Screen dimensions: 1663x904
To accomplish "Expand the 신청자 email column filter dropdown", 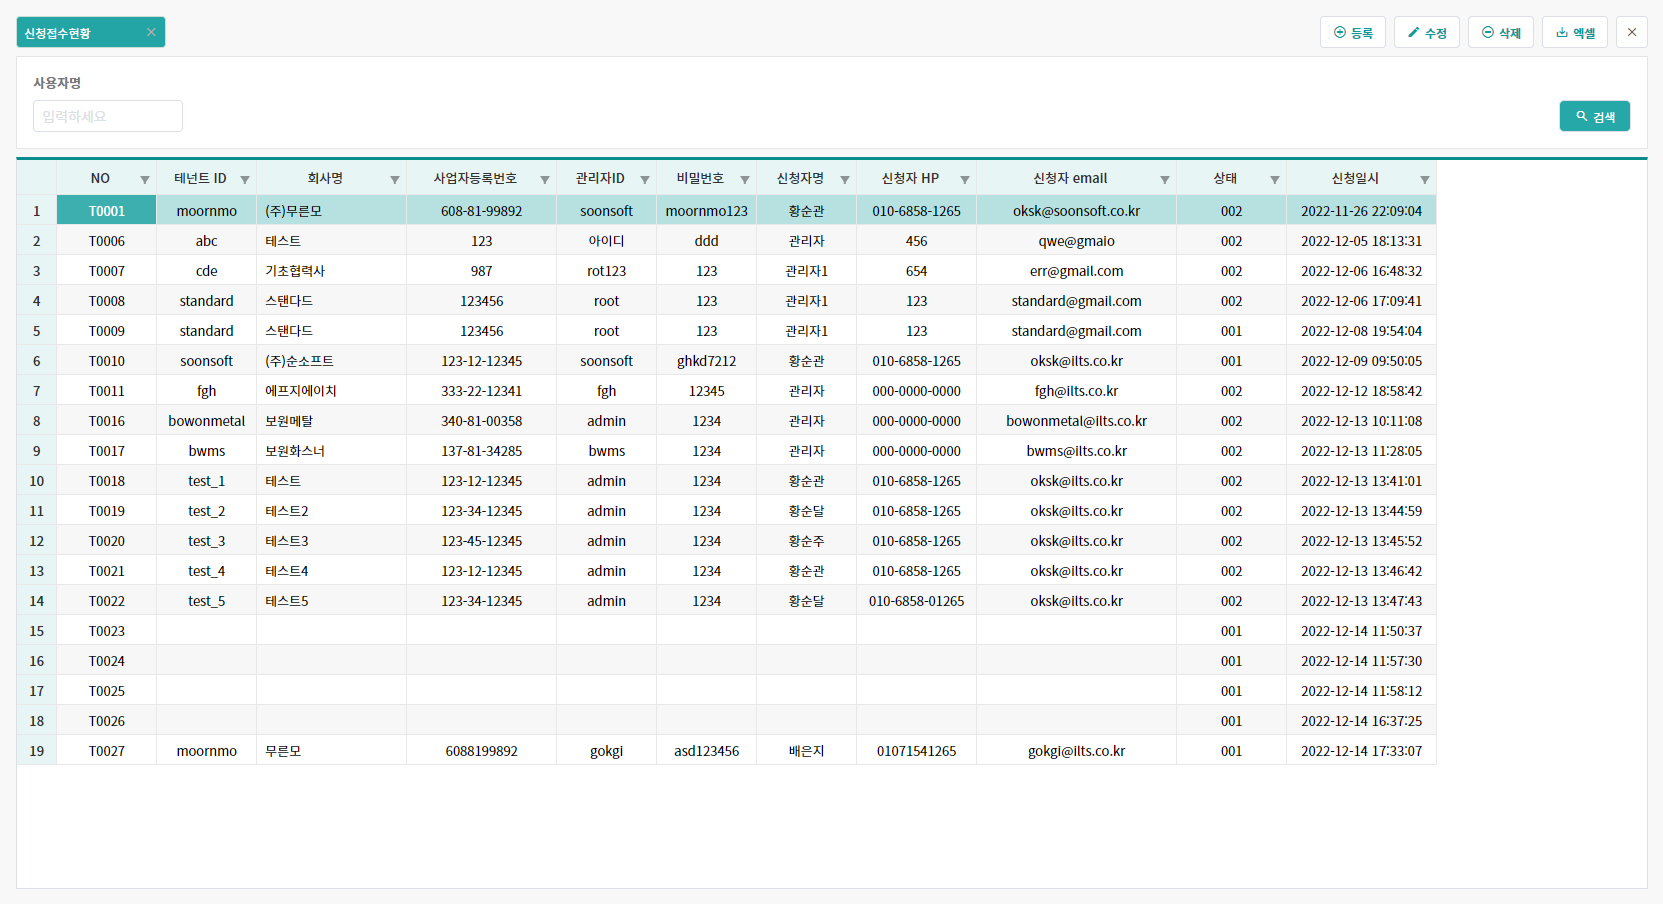I will click(1165, 180).
